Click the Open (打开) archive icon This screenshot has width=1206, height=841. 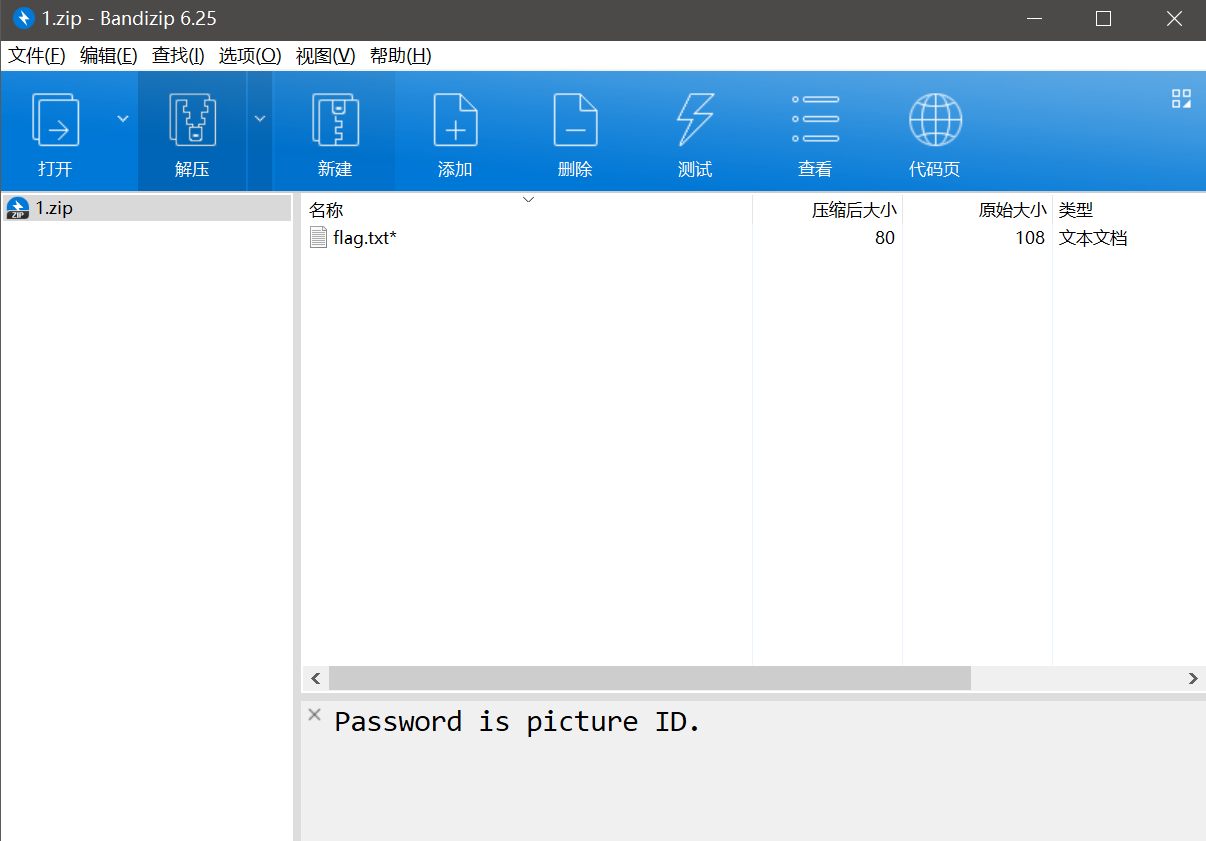coord(55,121)
